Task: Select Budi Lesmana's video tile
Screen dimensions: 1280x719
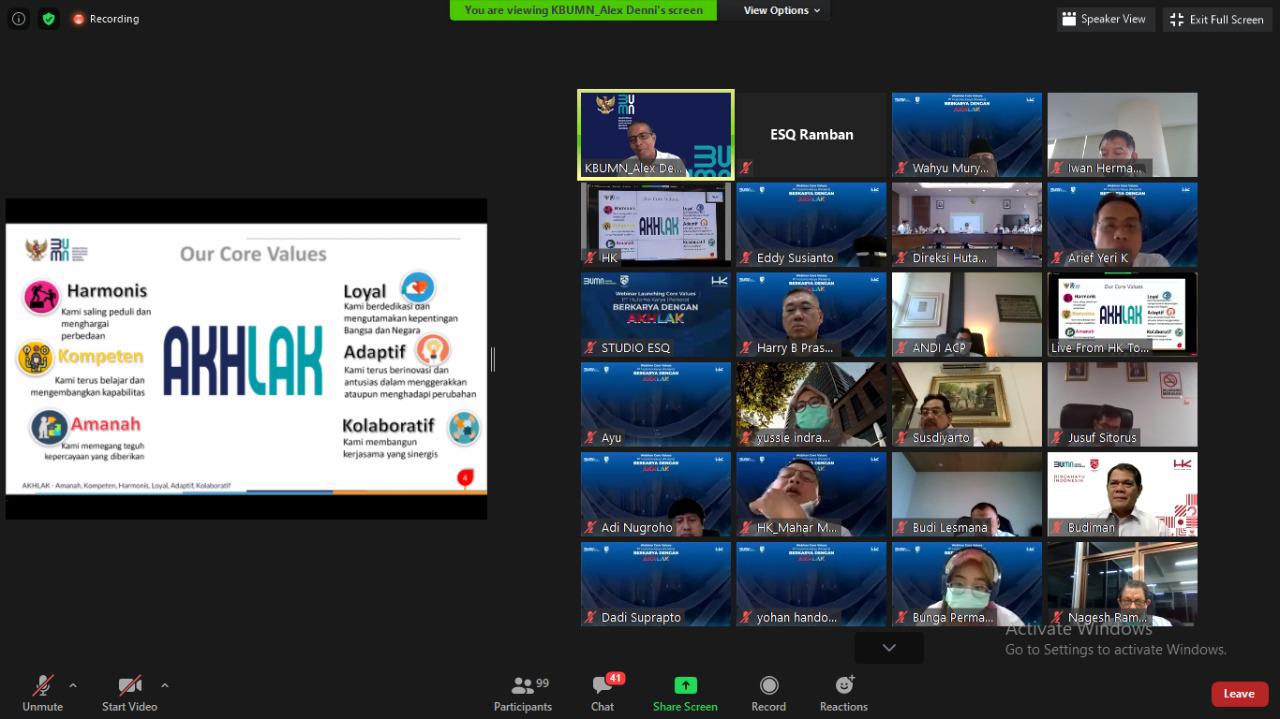Action: point(967,495)
